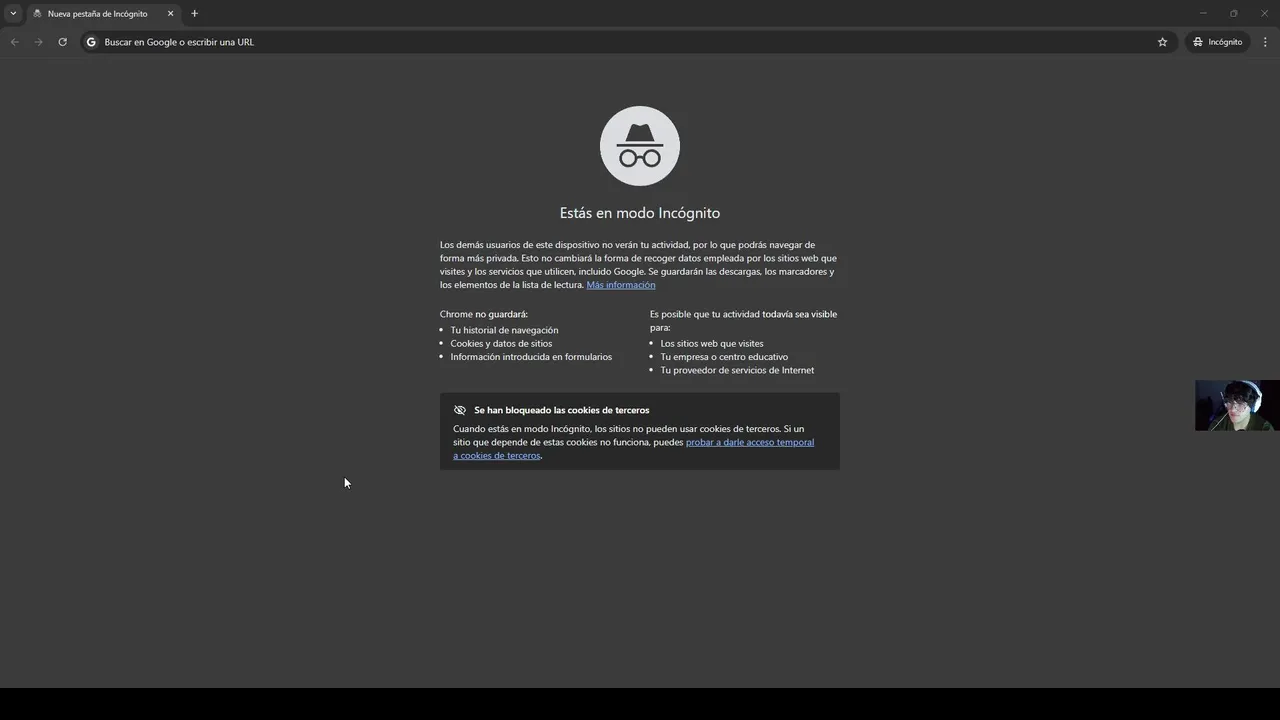Close the Nueva pestaña de Incógnito tab
Screen dimensions: 1280x720
(170, 13)
